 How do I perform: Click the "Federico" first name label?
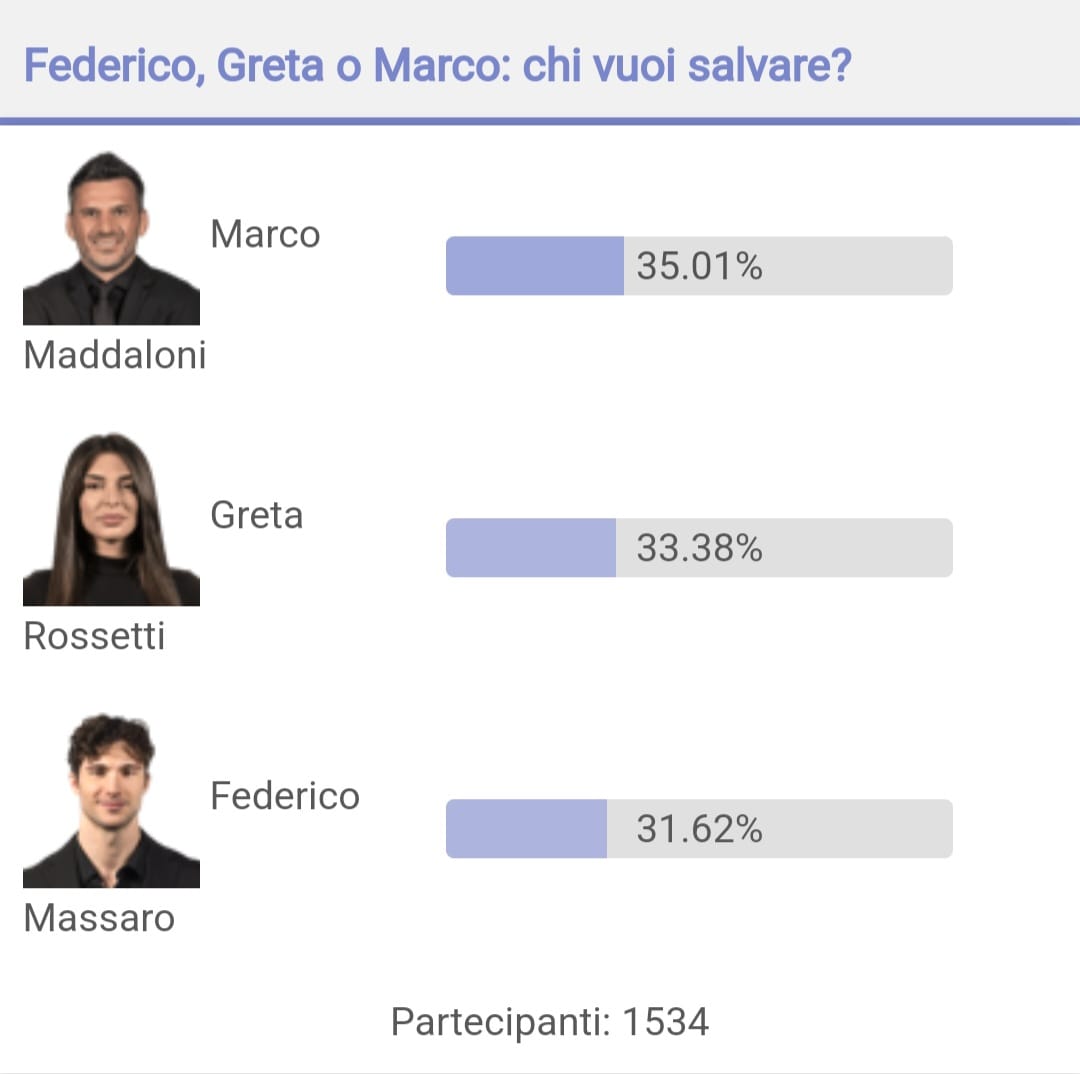pos(285,796)
